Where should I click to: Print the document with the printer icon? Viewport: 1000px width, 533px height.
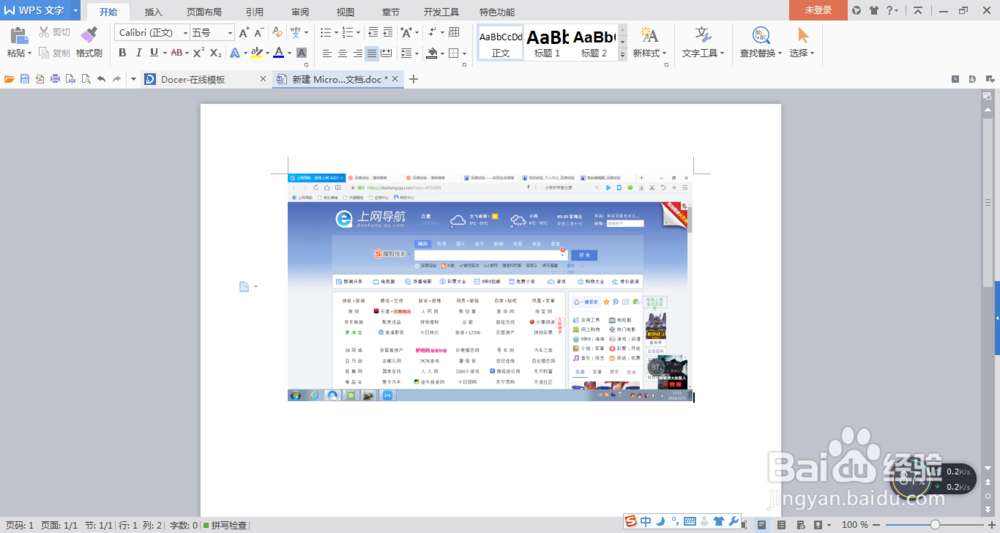(55, 79)
